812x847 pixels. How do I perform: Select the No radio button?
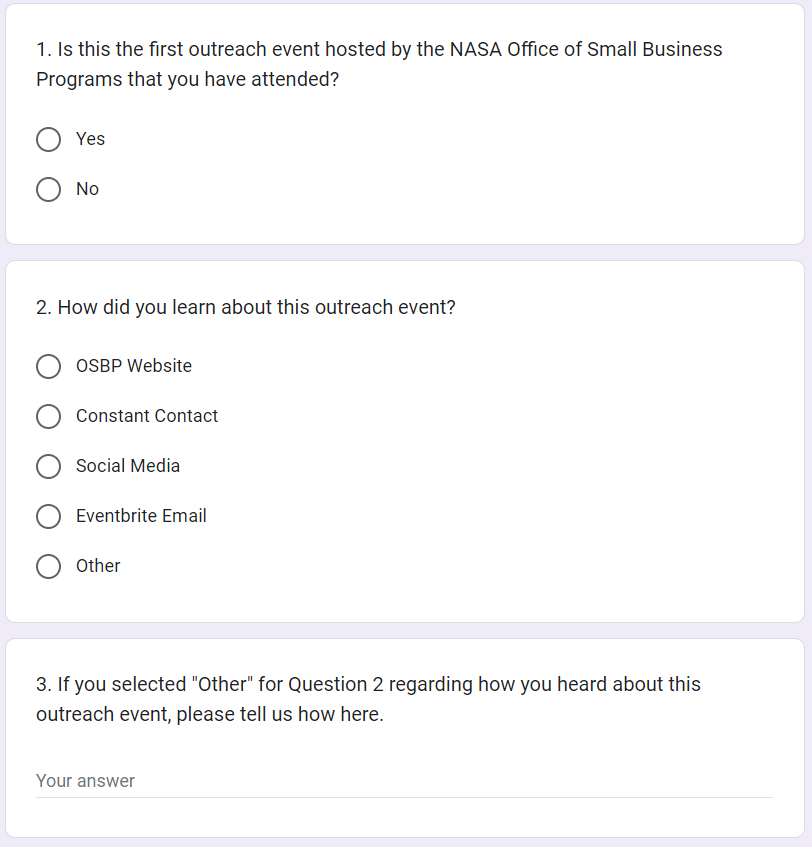(49, 189)
